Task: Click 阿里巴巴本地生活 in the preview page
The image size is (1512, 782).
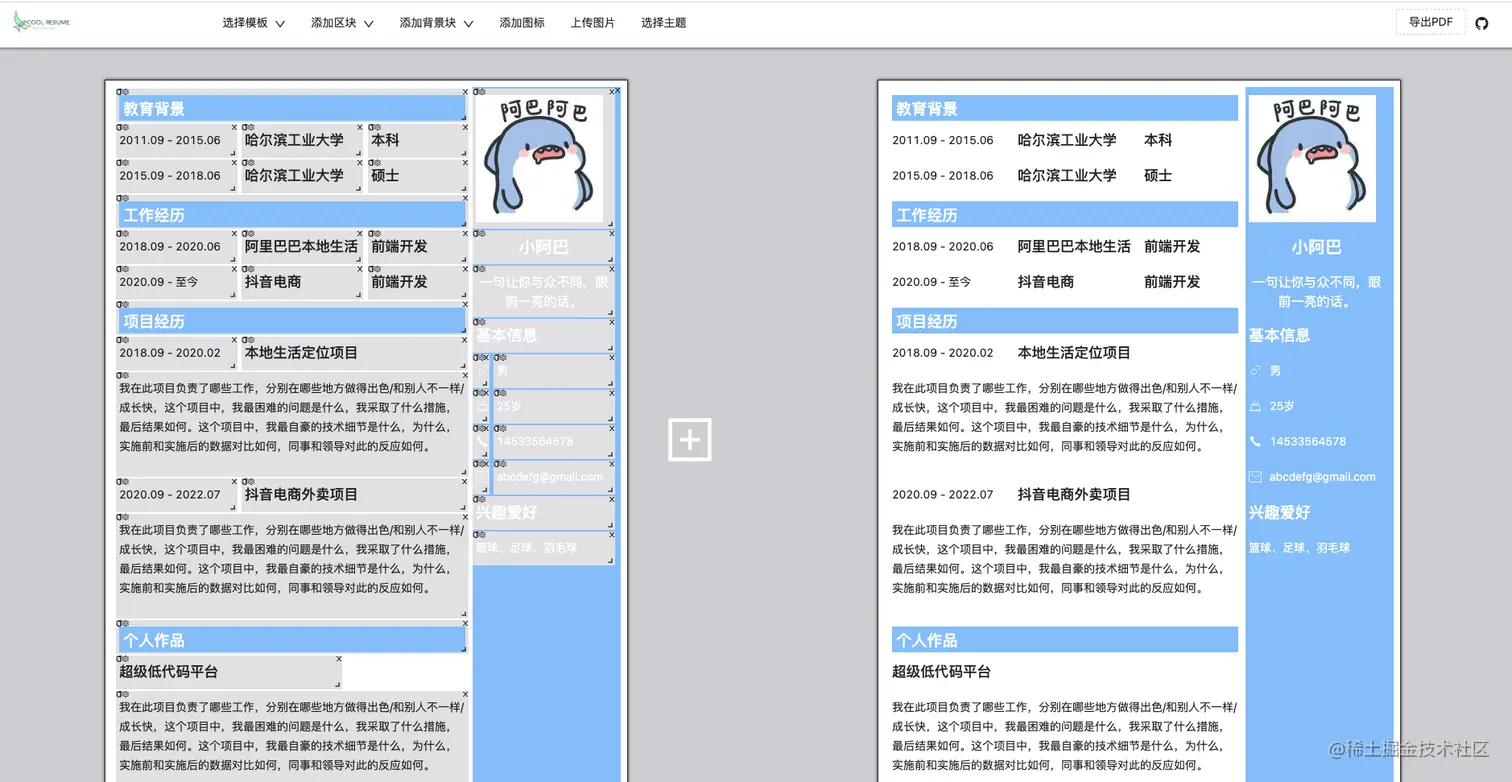Action: pyautogui.click(x=1074, y=247)
